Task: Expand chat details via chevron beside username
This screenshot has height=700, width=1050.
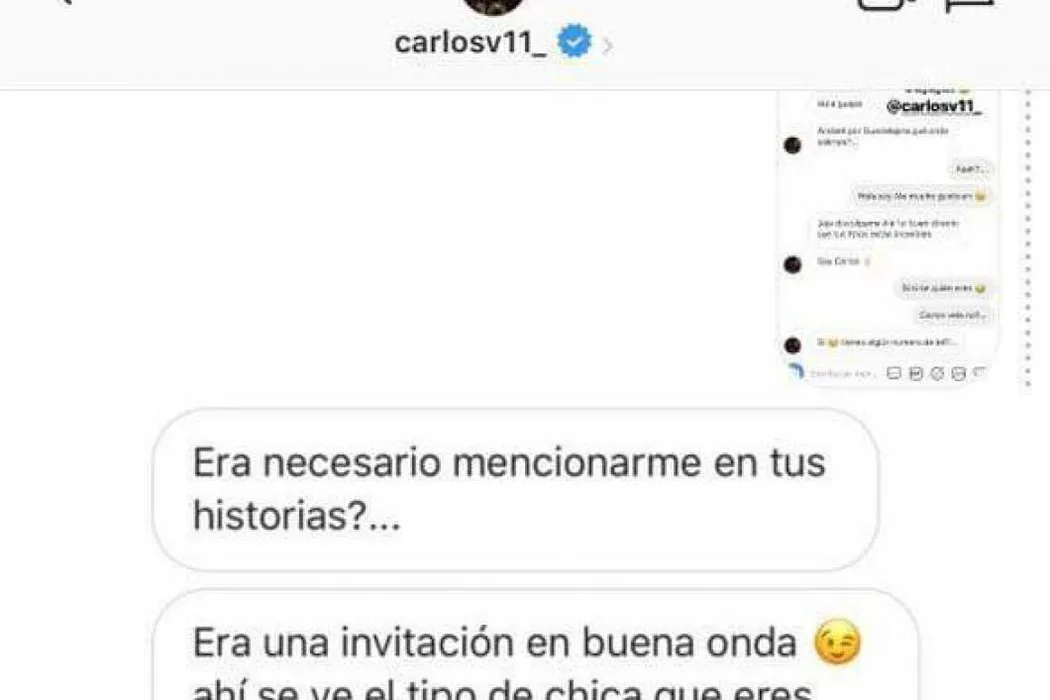Action: [607, 46]
